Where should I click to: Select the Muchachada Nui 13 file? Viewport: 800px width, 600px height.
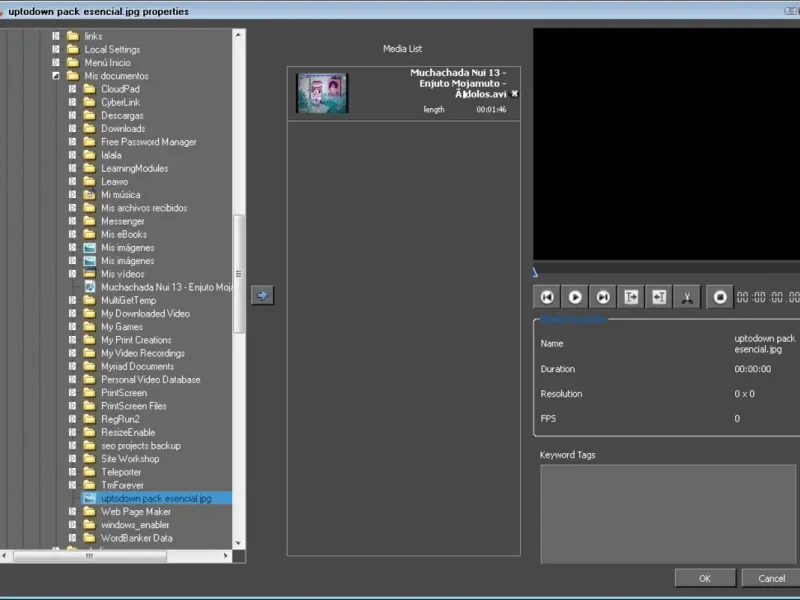click(x=166, y=287)
